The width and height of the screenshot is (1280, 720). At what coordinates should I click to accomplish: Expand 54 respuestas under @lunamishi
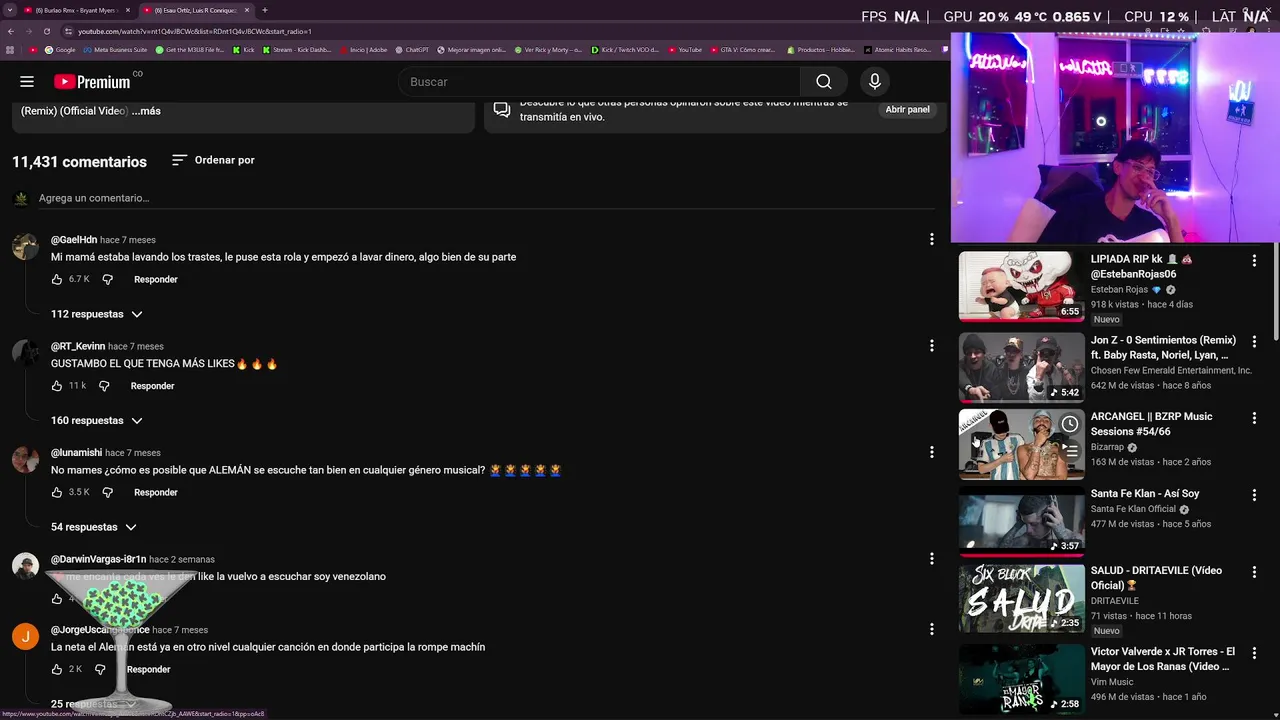coord(94,527)
